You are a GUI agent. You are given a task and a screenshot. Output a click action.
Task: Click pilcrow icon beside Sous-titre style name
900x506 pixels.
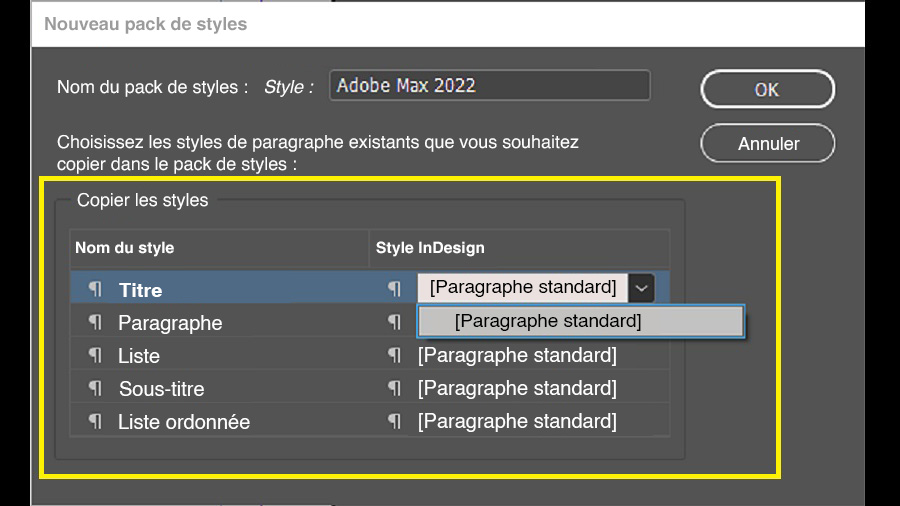95,388
